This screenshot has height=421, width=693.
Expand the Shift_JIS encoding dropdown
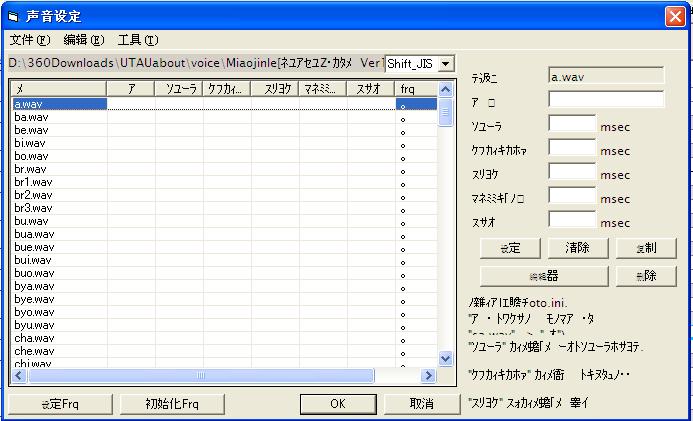(446, 64)
